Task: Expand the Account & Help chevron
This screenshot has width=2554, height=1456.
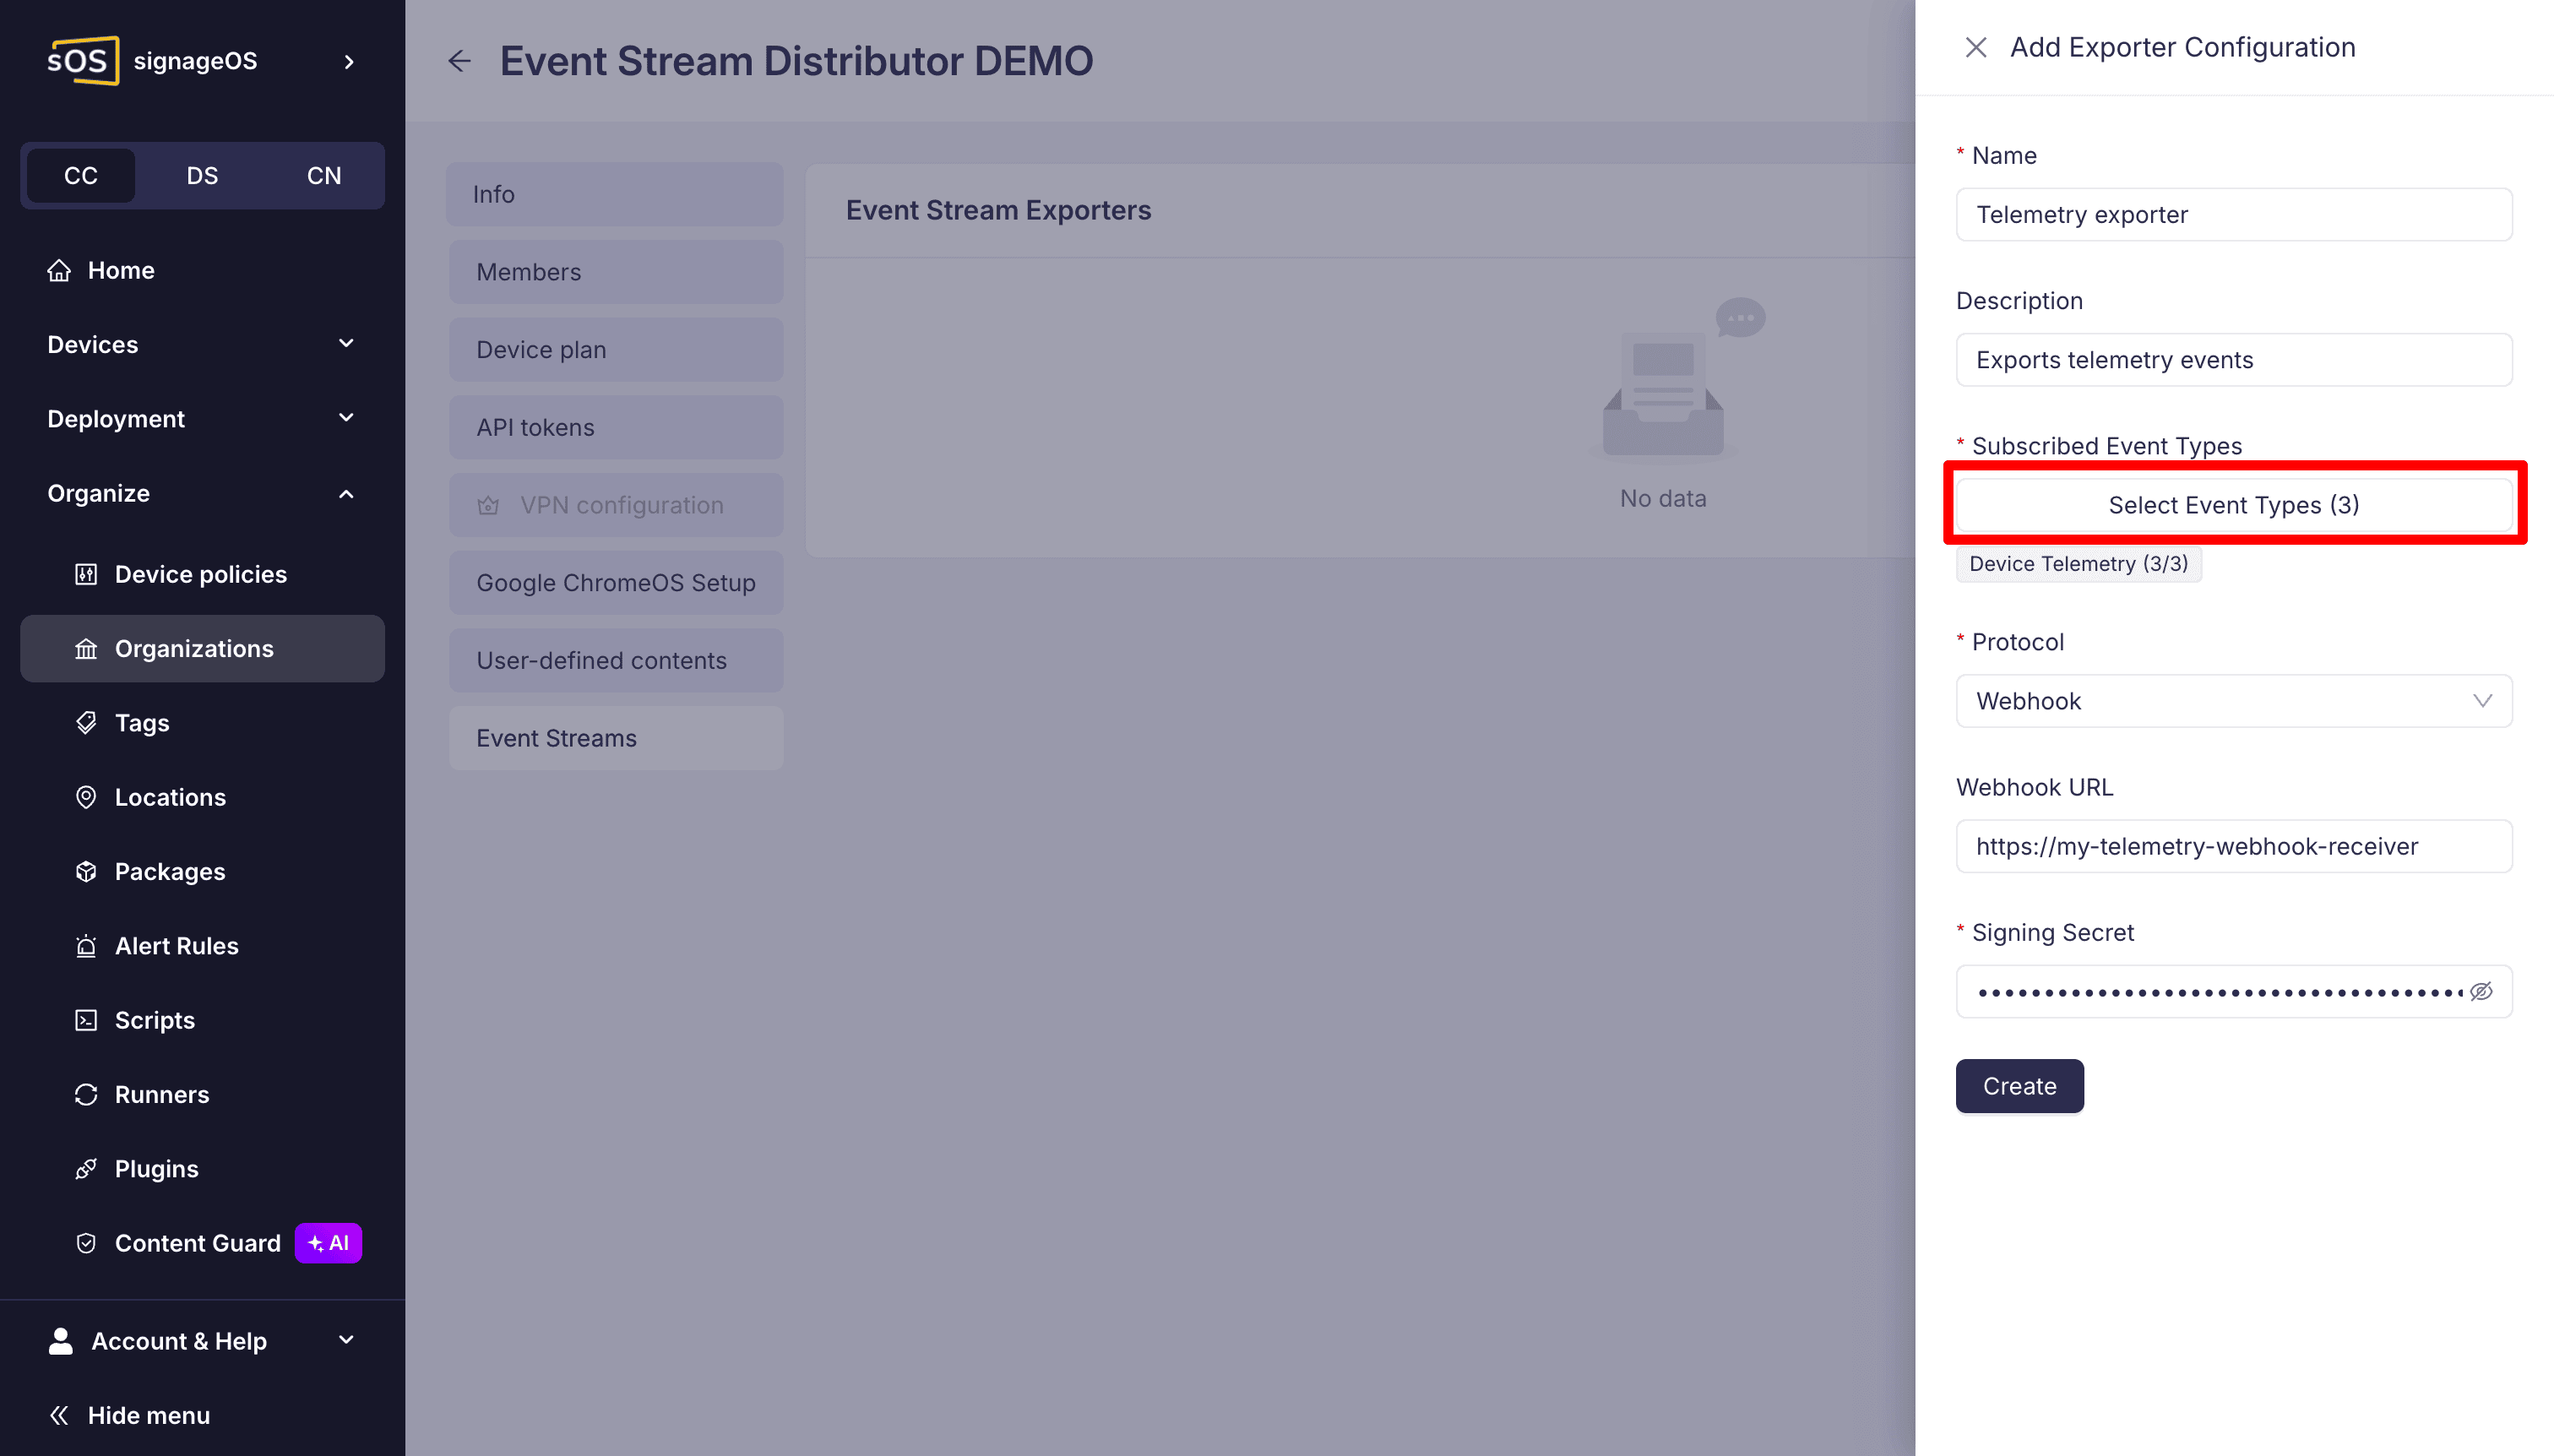Action: pos(346,1340)
